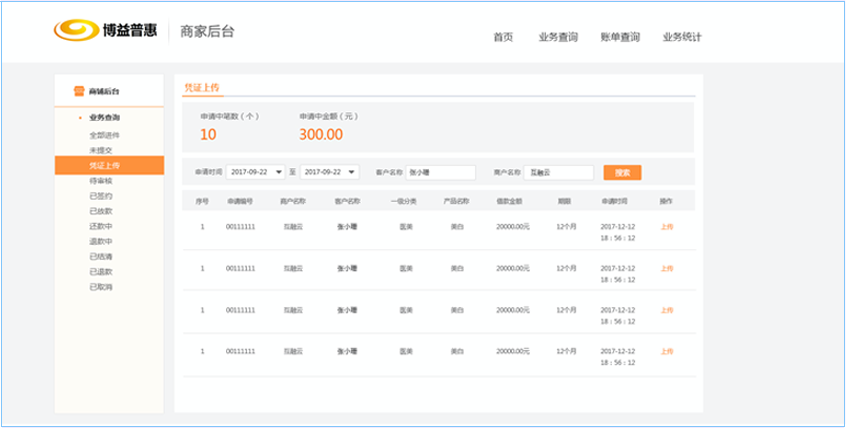Click the orange shop icon beside 商铺后台
This screenshot has width=846, height=428.
(x=79, y=91)
